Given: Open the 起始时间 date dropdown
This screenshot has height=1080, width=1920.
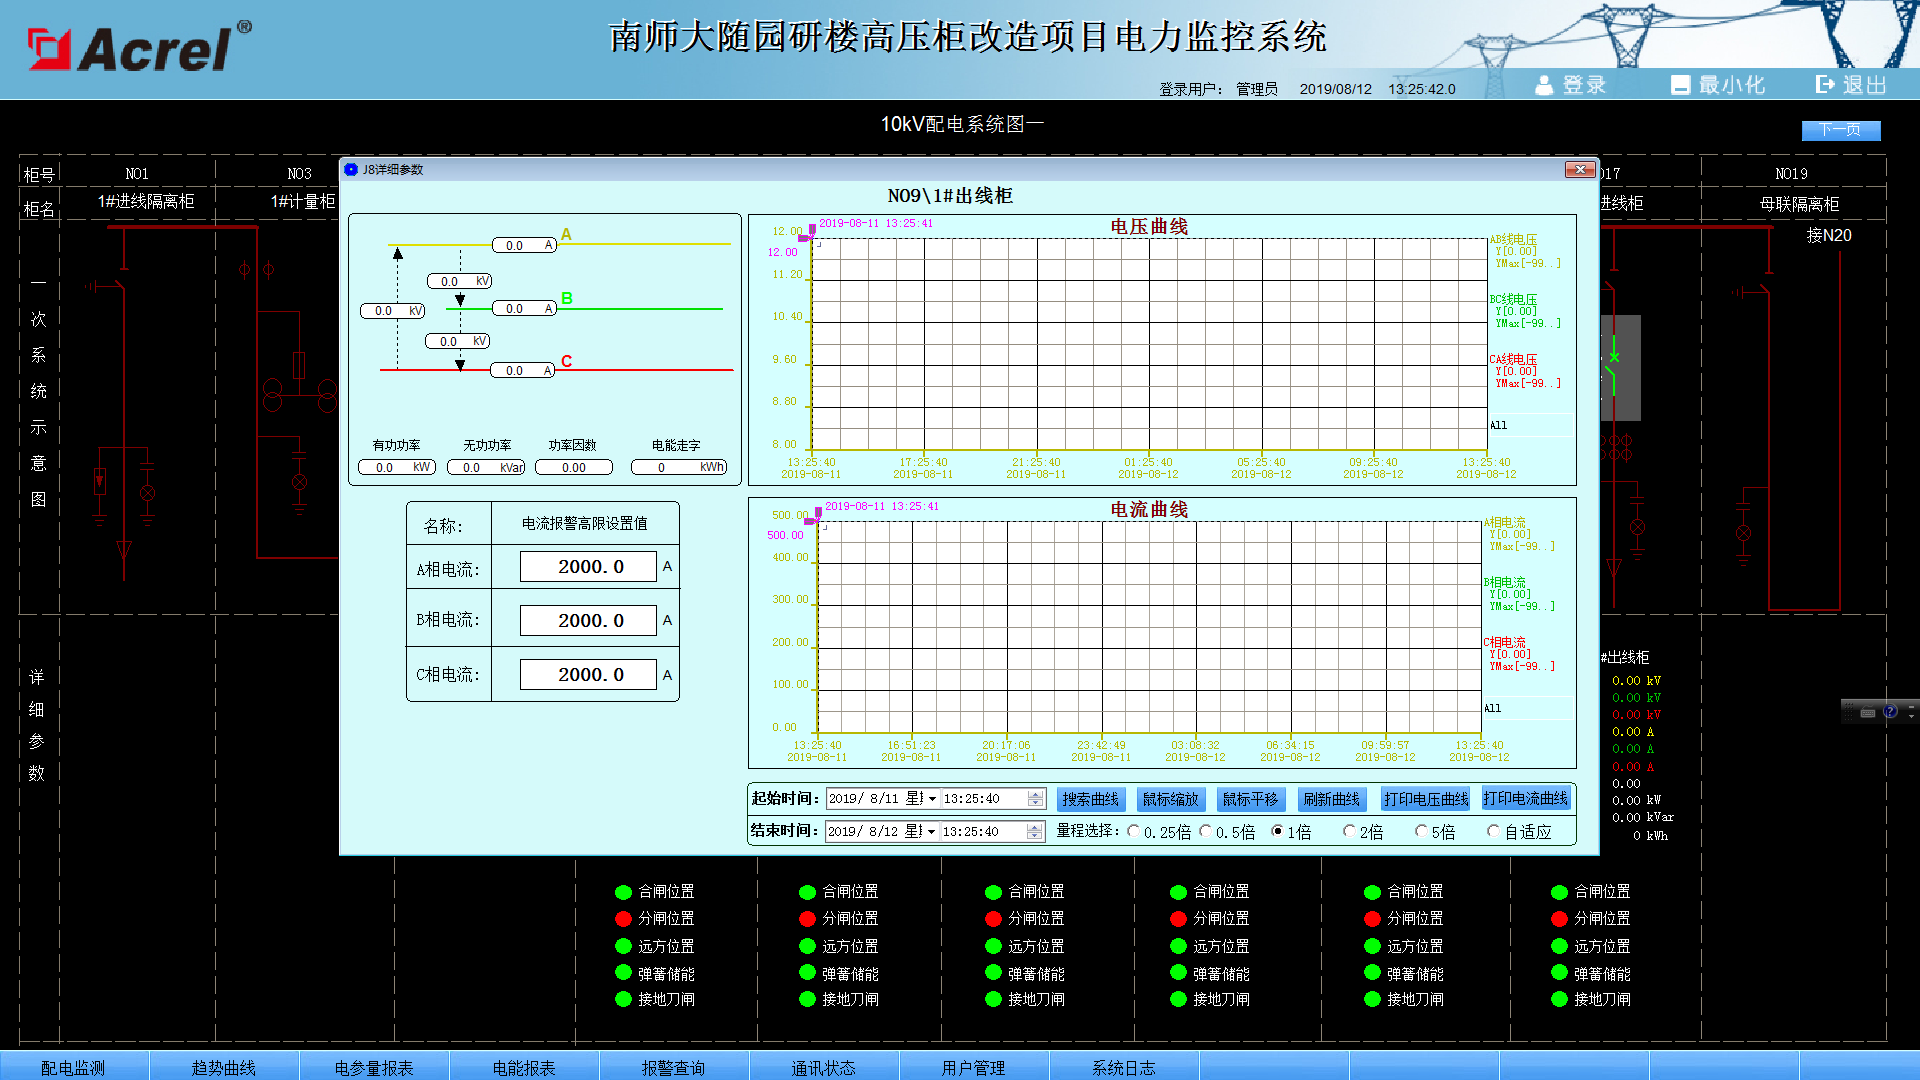Looking at the screenshot, I should pos(932,799).
